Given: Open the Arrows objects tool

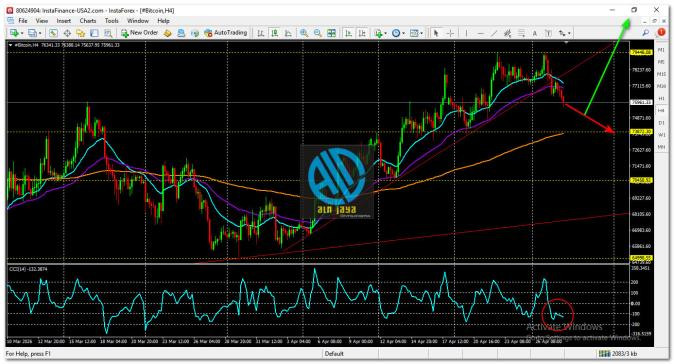Looking at the screenshot, I should pyautogui.click(x=562, y=33).
